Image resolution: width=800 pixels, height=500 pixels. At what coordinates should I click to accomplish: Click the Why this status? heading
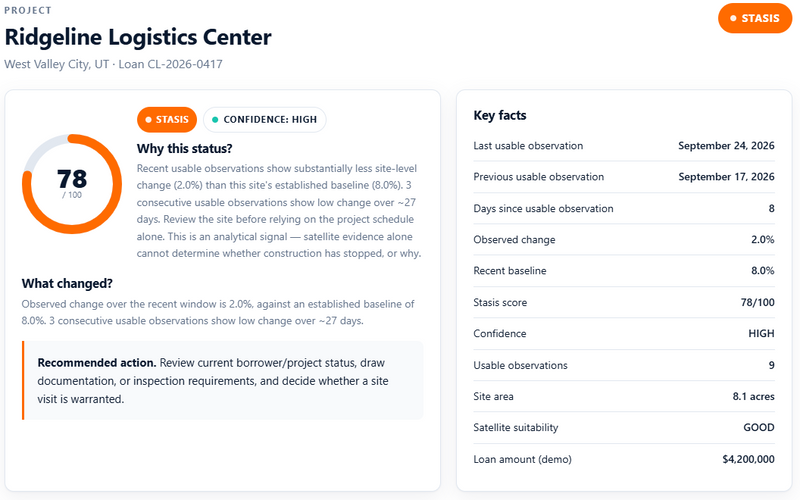coord(184,148)
